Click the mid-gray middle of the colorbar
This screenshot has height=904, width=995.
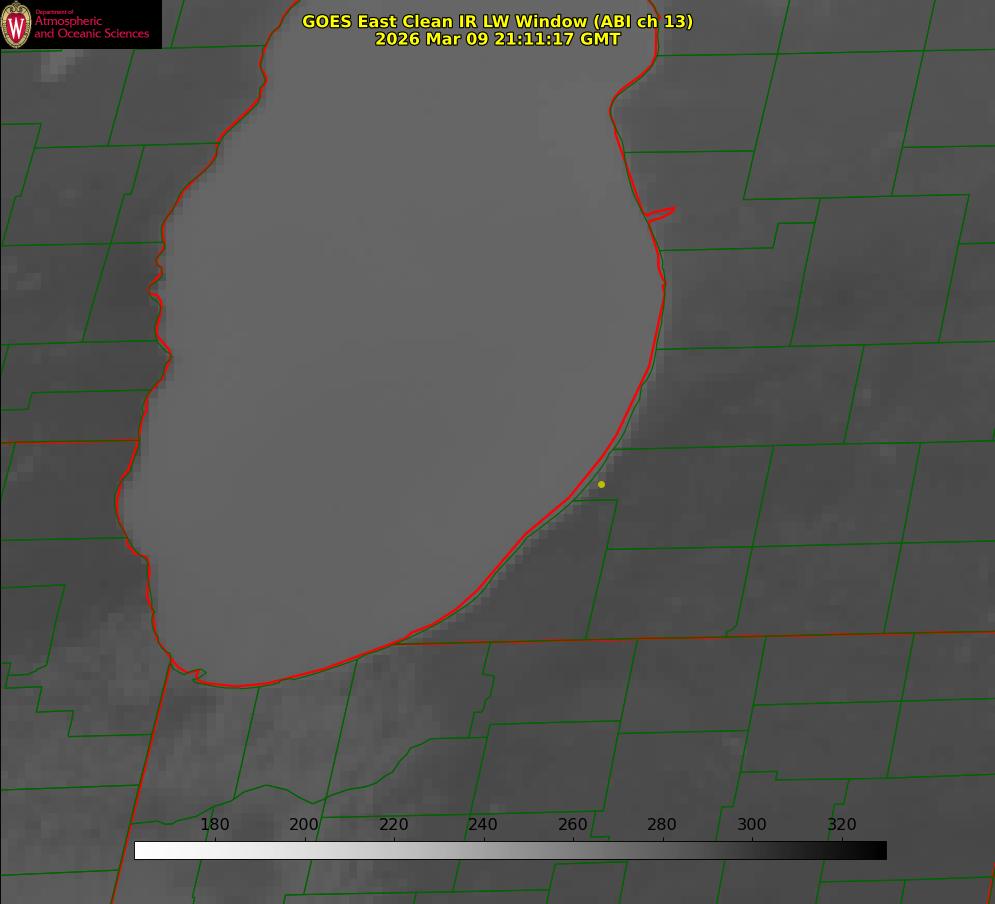[x=510, y=850]
